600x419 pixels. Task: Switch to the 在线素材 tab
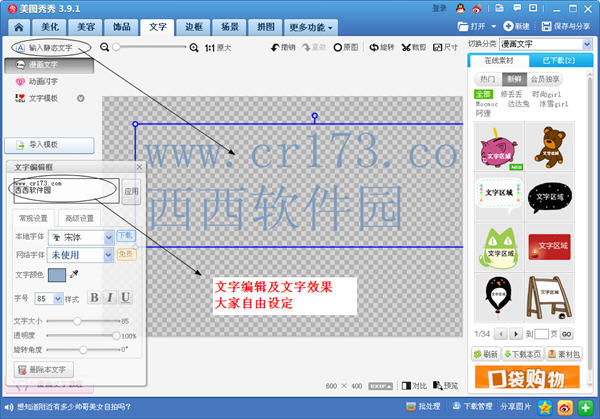499,60
